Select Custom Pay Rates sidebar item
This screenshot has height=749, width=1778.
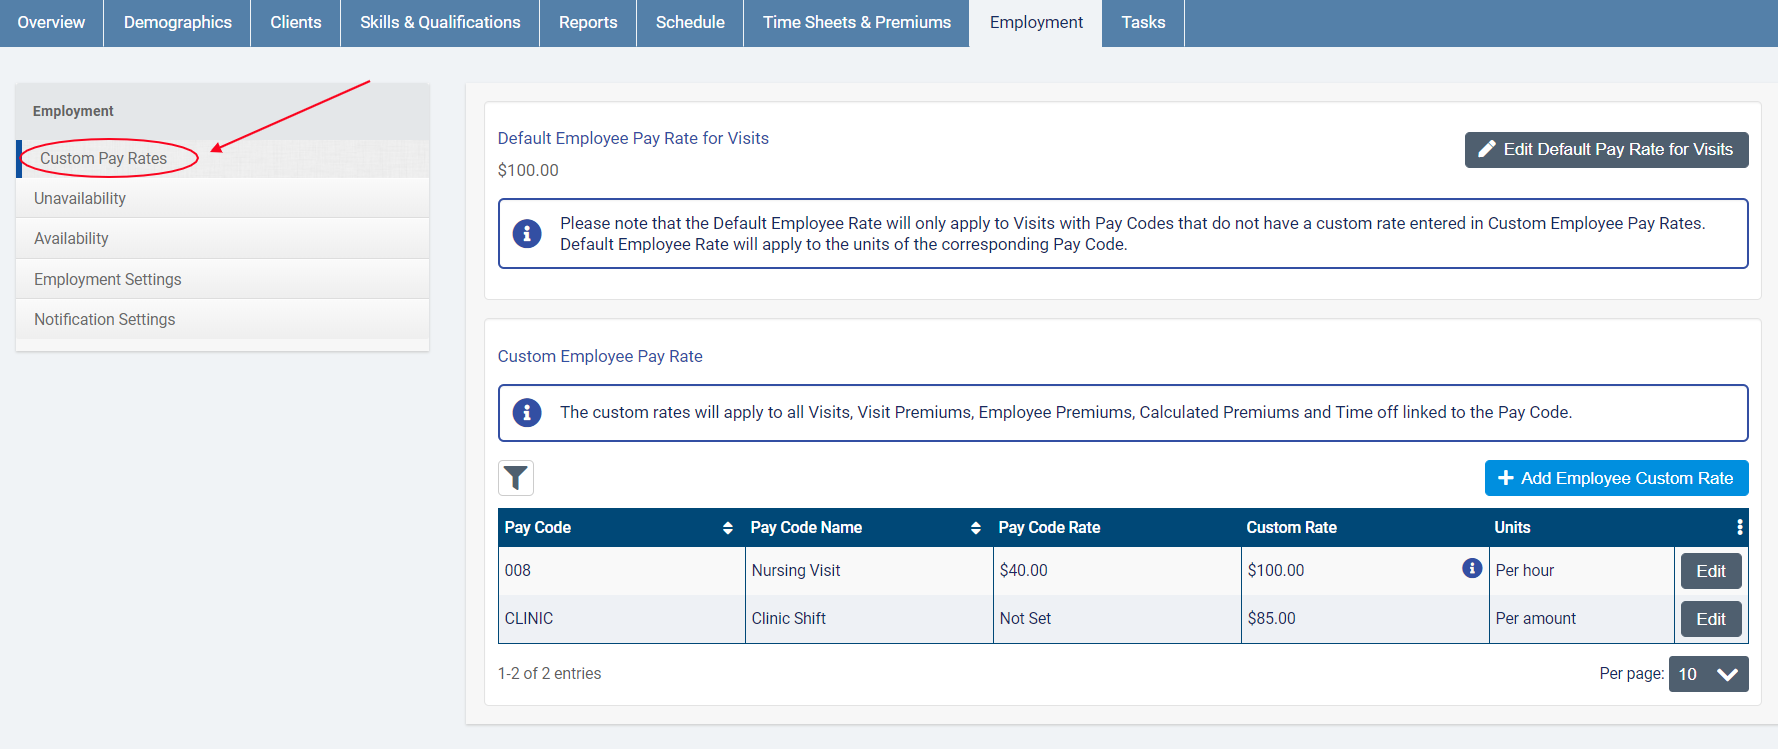point(104,158)
